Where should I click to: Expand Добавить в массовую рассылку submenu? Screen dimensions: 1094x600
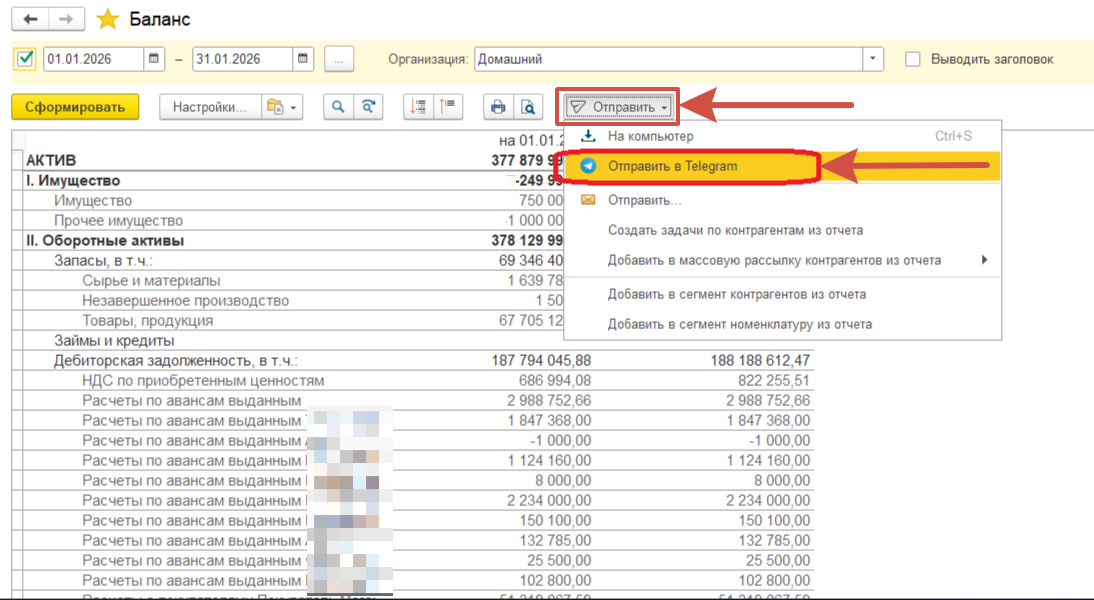pos(774,260)
